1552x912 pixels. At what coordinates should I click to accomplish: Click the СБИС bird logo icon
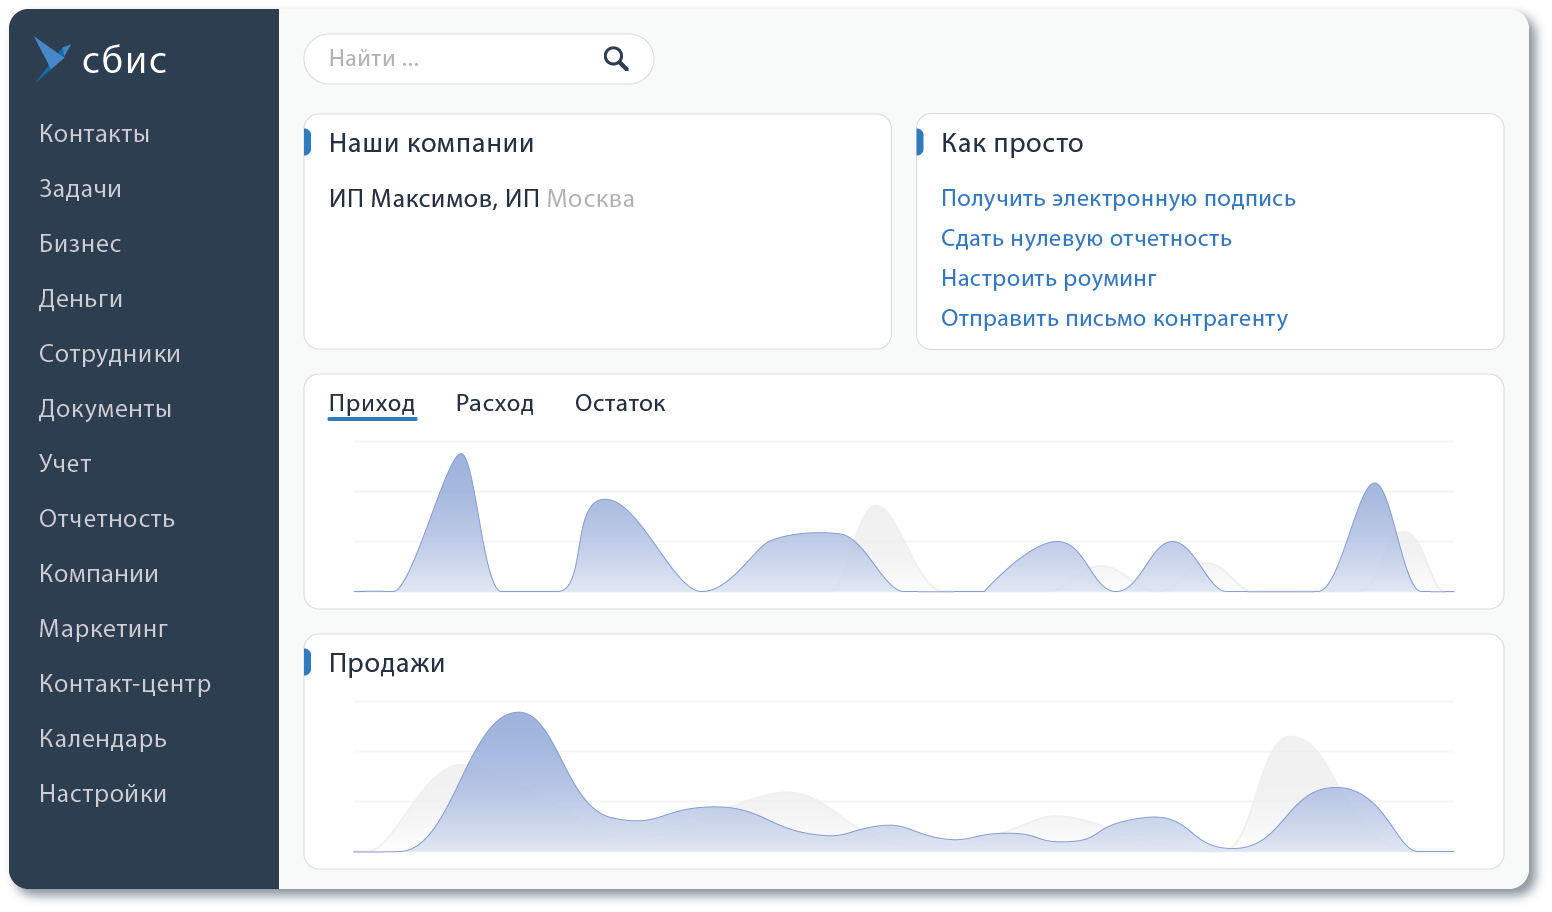pos(52,59)
